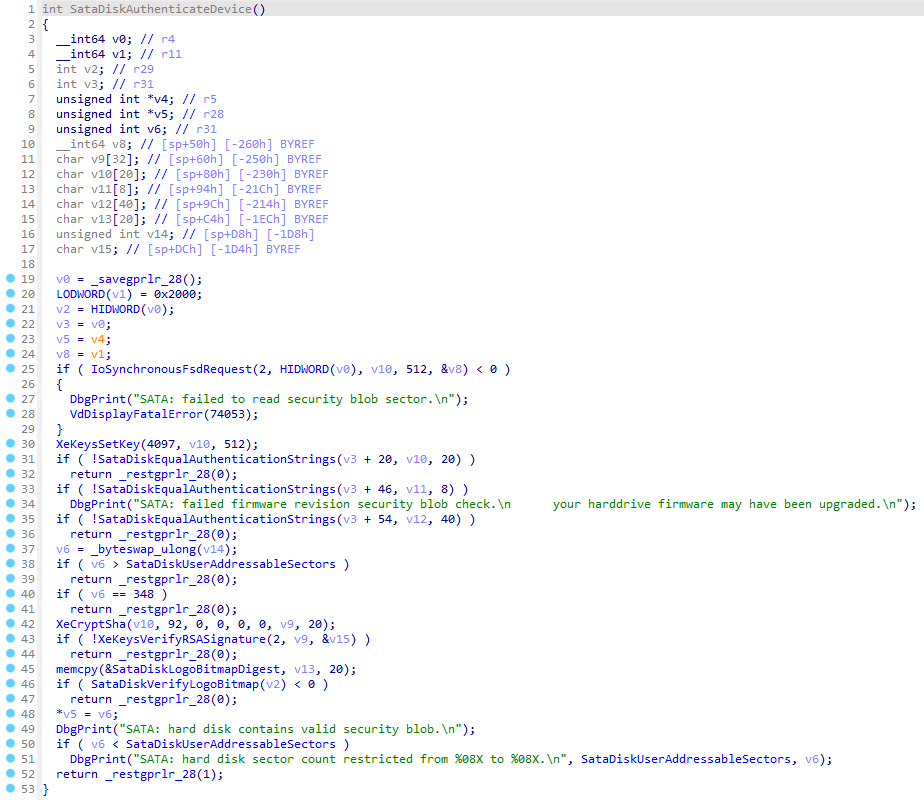924x800 pixels.
Task: Click _byteswap_ulong function name
Action: point(143,549)
